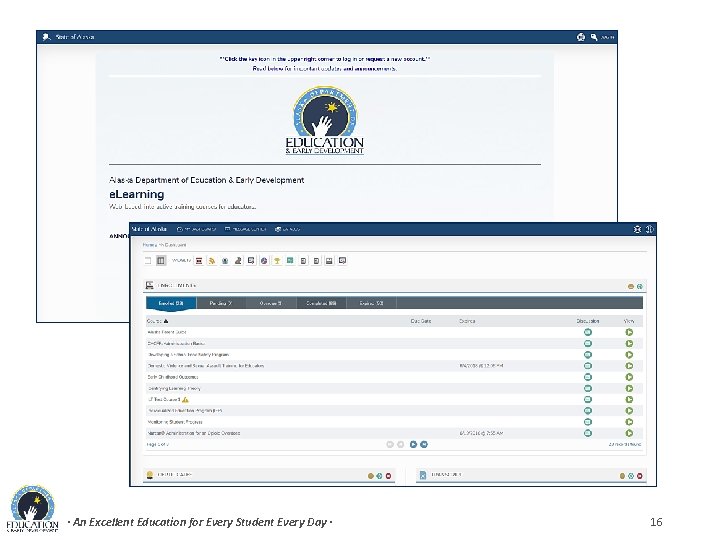Add the red calendar widget
The height and width of the screenshot is (540, 720).
199,260
